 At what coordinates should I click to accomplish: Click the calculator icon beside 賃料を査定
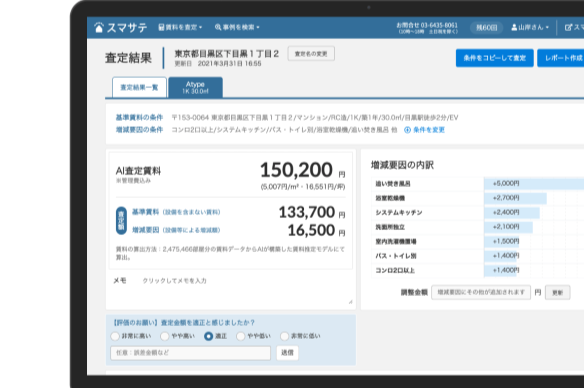tap(161, 27)
